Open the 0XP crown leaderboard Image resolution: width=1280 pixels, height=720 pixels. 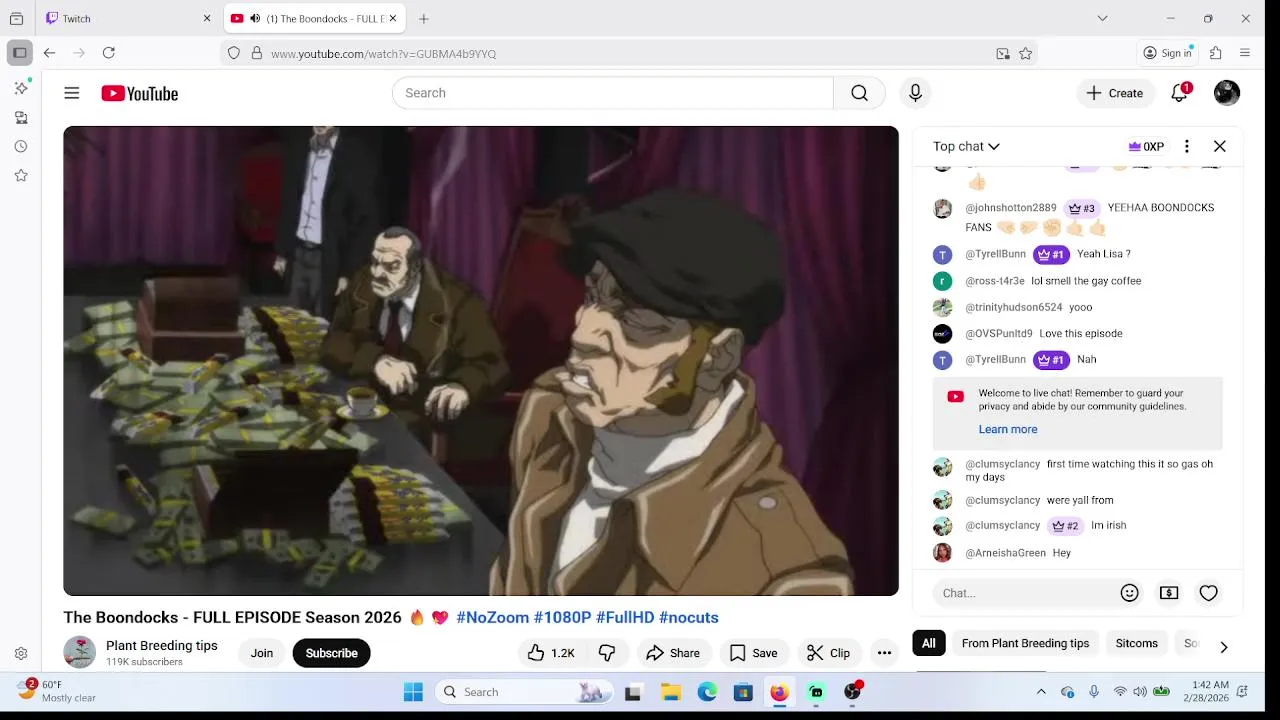[x=1146, y=146]
